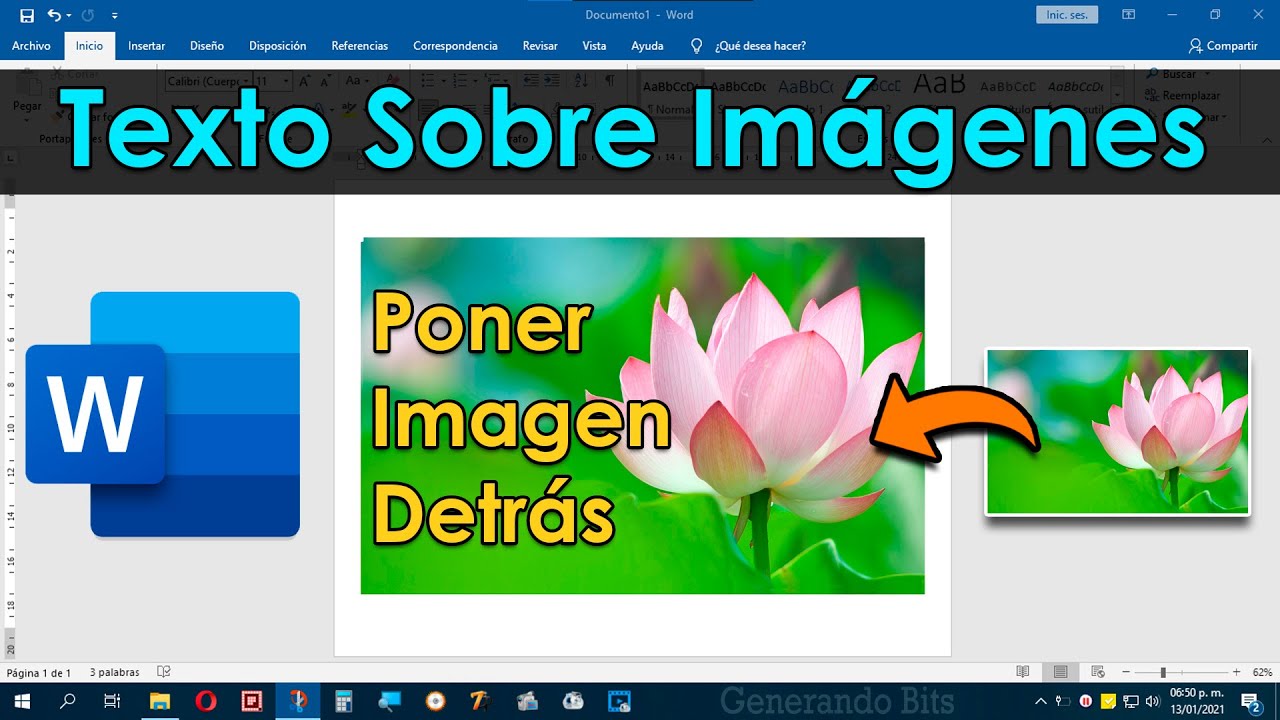Go to the Disposición tab
Screen dimensions: 1280x720
(277, 46)
